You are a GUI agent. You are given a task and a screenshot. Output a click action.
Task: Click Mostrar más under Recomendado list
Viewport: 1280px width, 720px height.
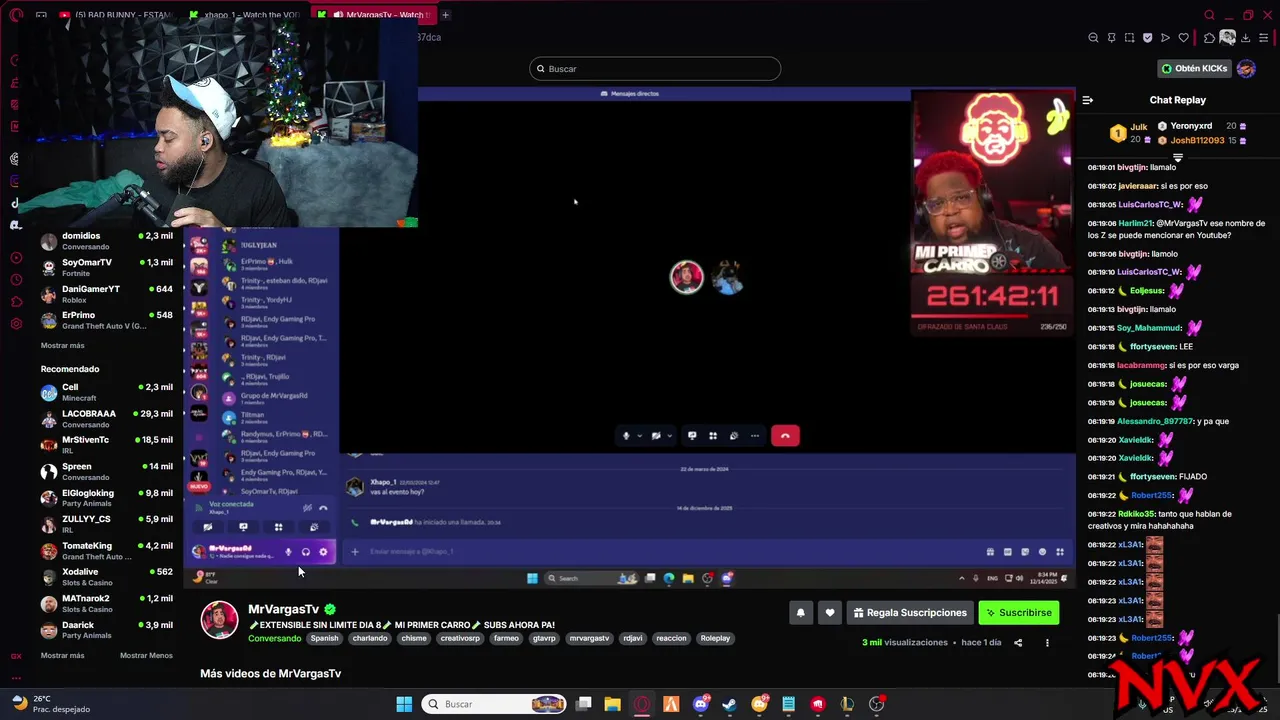[62, 656]
